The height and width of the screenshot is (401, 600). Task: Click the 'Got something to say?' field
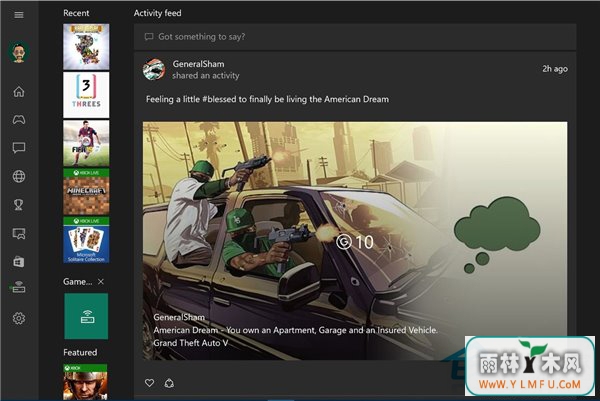click(x=355, y=37)
